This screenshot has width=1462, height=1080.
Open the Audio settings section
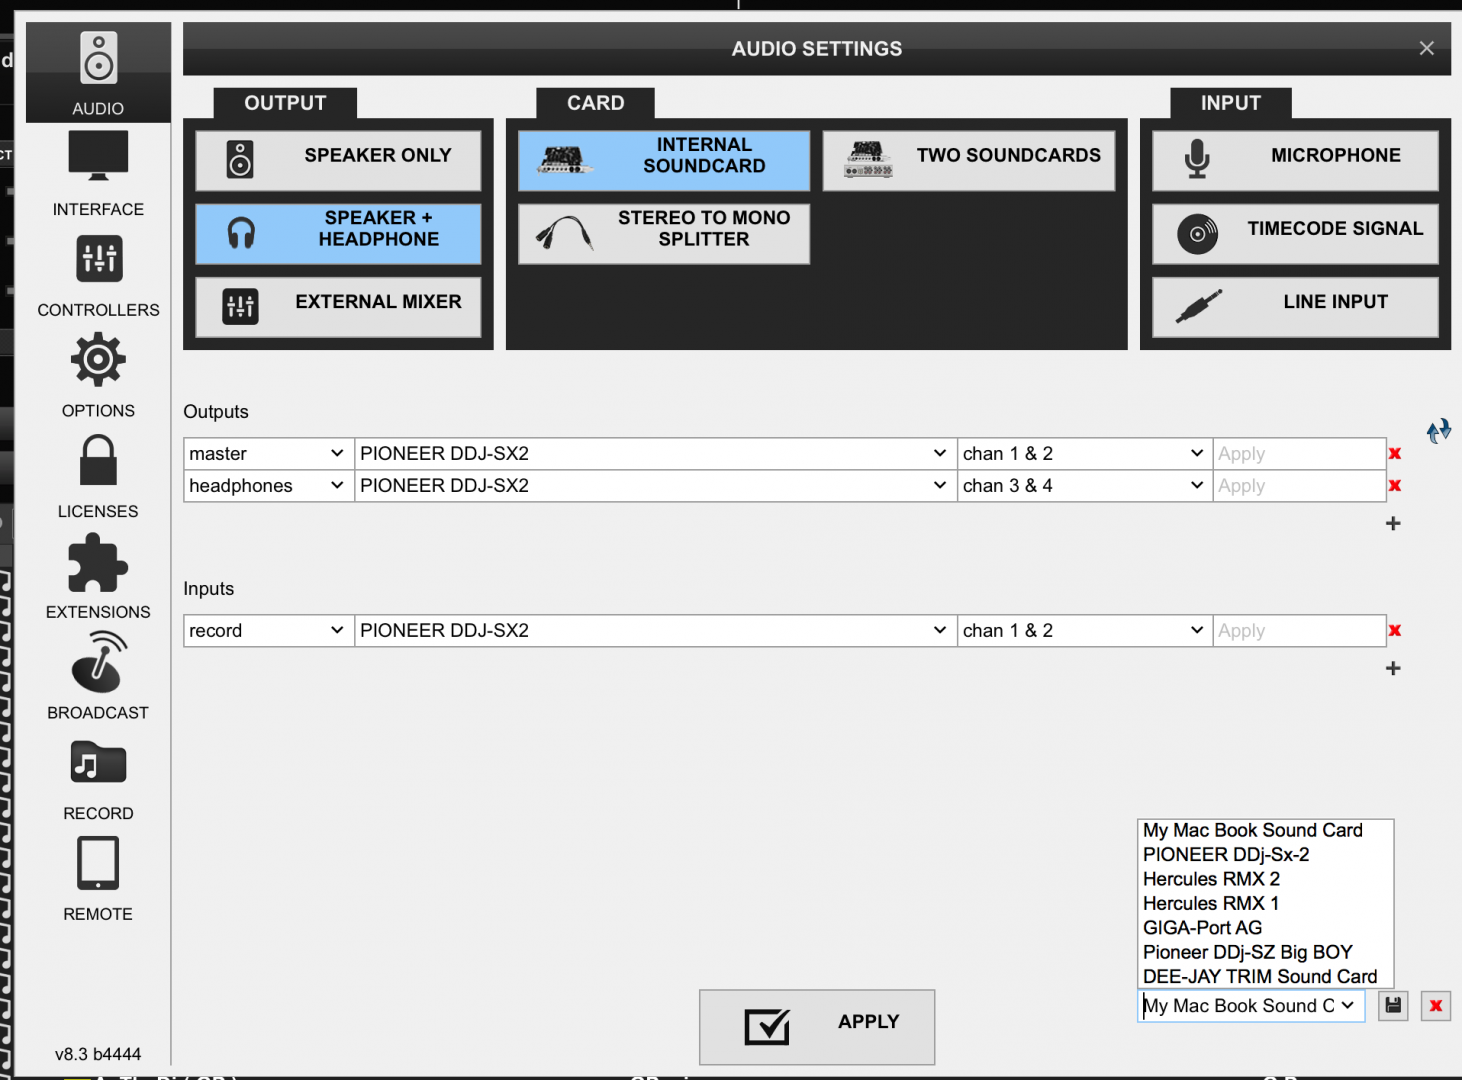pyautogui.click(x=98, y=74)
